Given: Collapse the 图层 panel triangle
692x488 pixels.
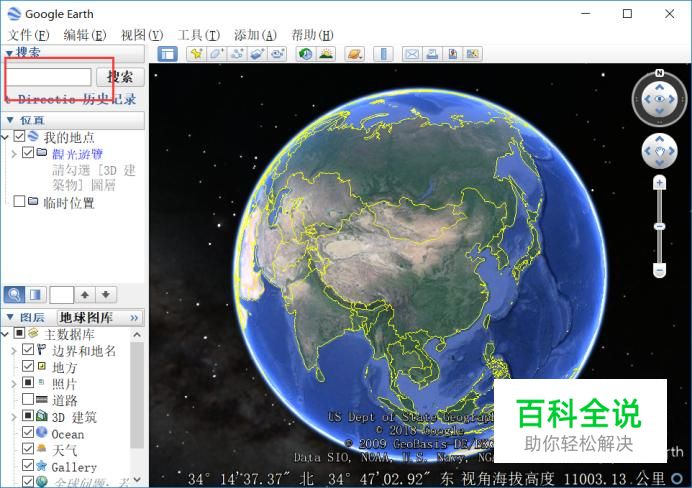Looking at the screenshot, I should (10, 317).
